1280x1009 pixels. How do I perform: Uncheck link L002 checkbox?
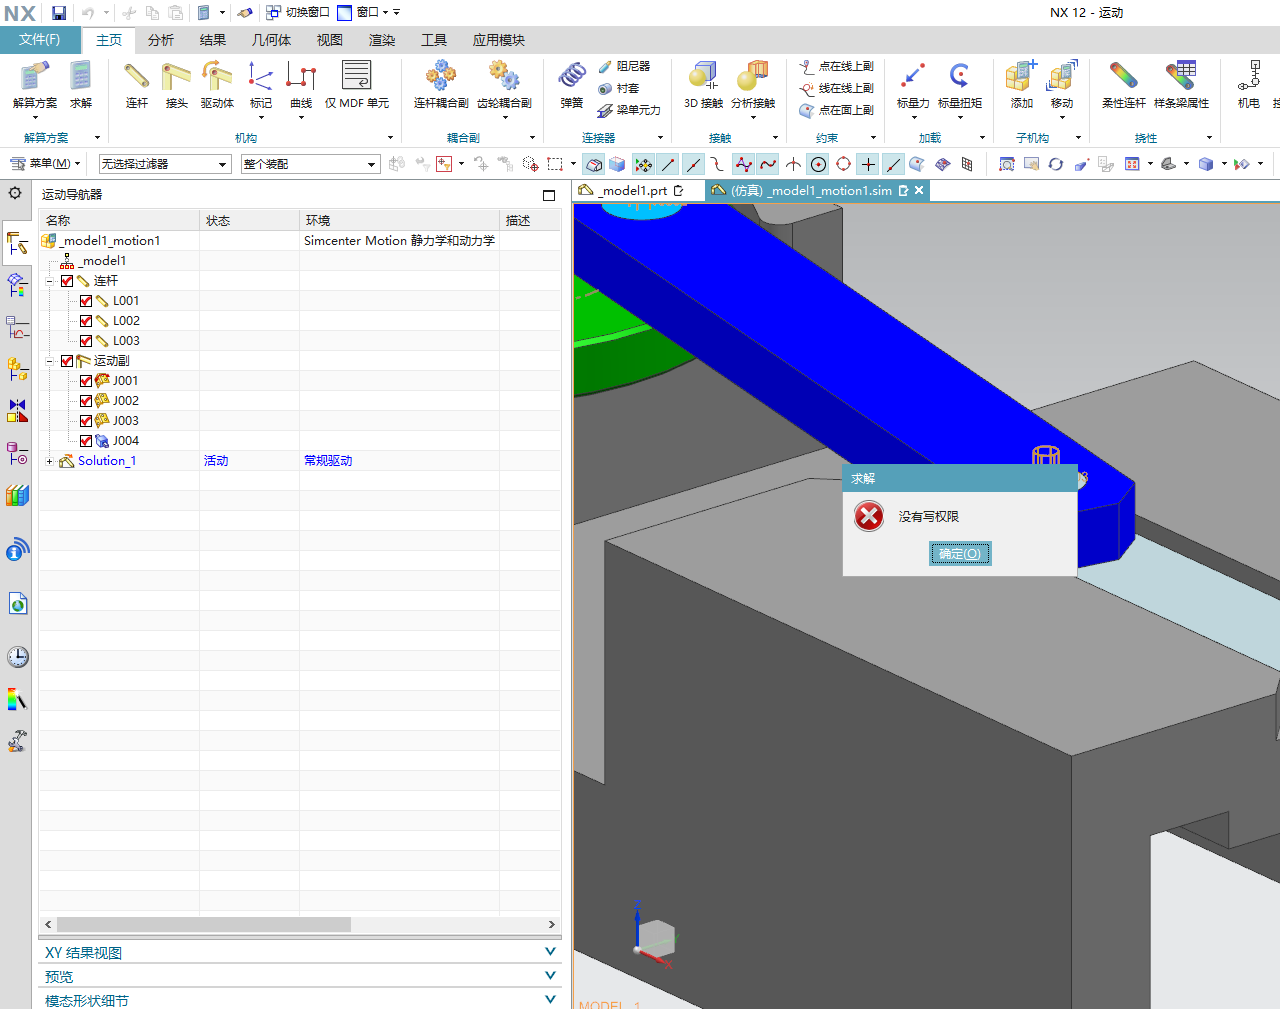pos(86,321)
